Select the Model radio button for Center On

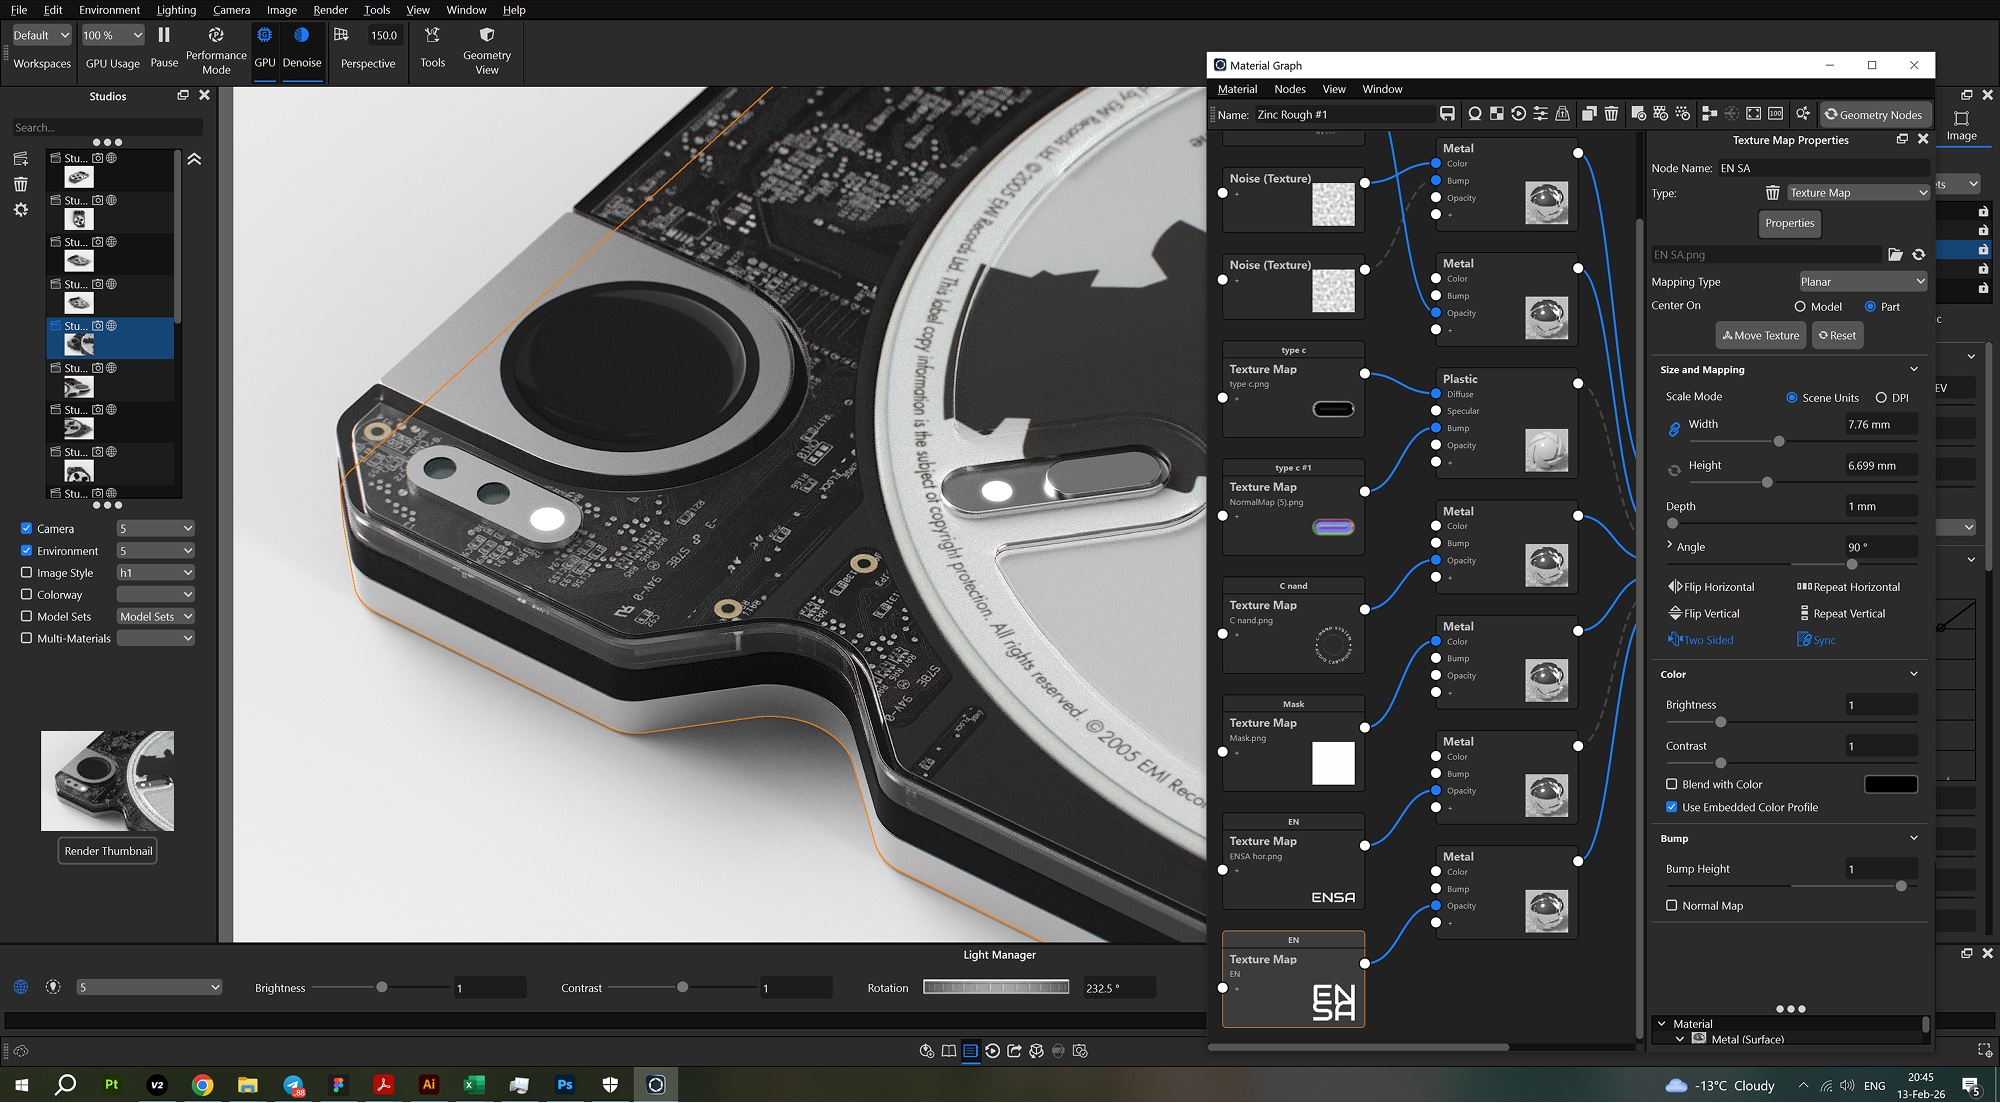[1800, 307]
